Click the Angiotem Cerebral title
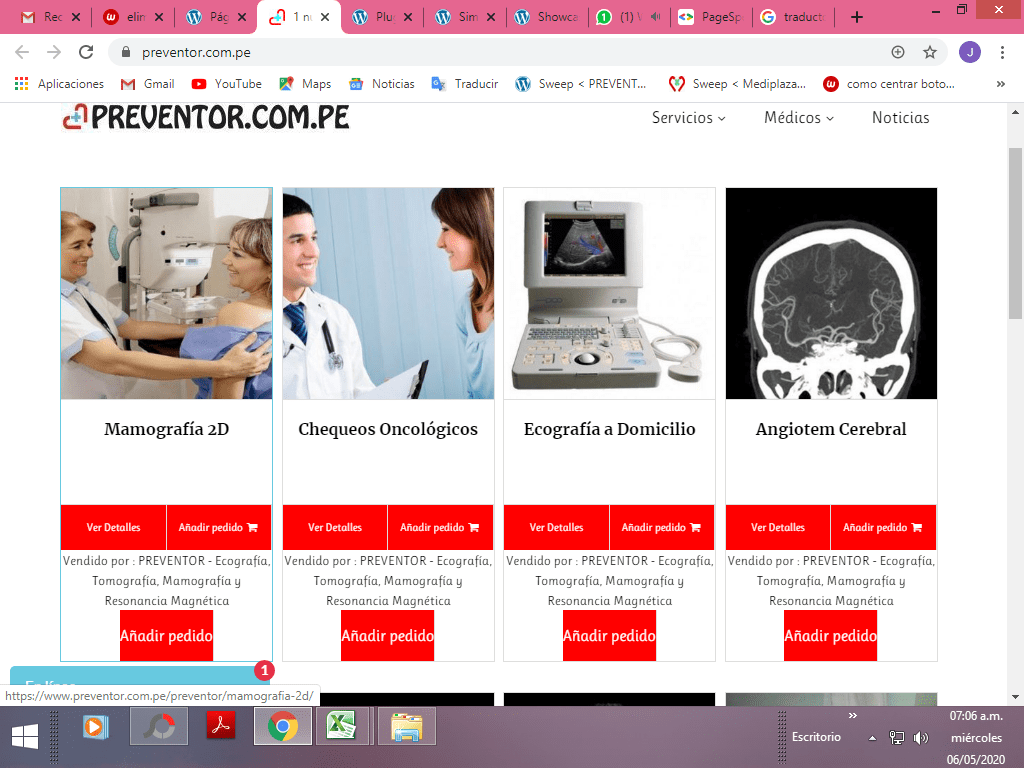The width and height of the screenshot is (1024, 768). tap(831, 429)
